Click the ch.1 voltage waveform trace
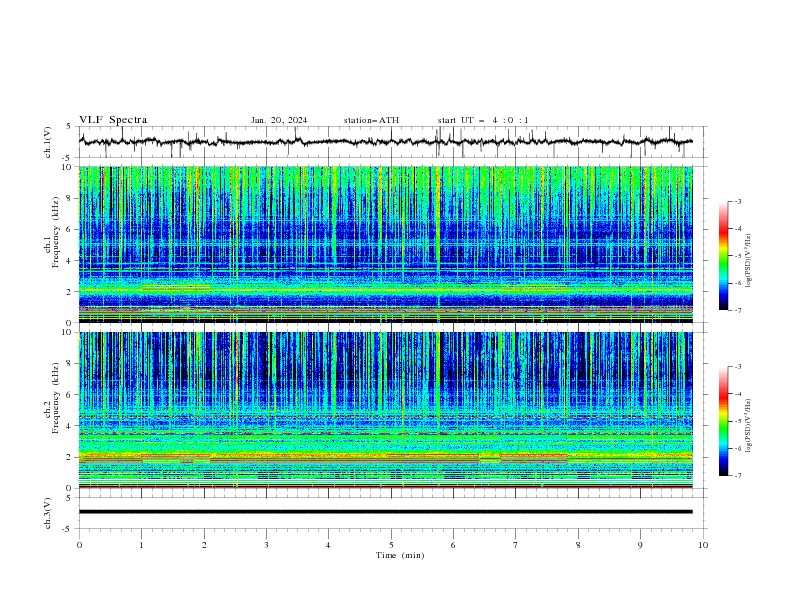 click(386, 142)
